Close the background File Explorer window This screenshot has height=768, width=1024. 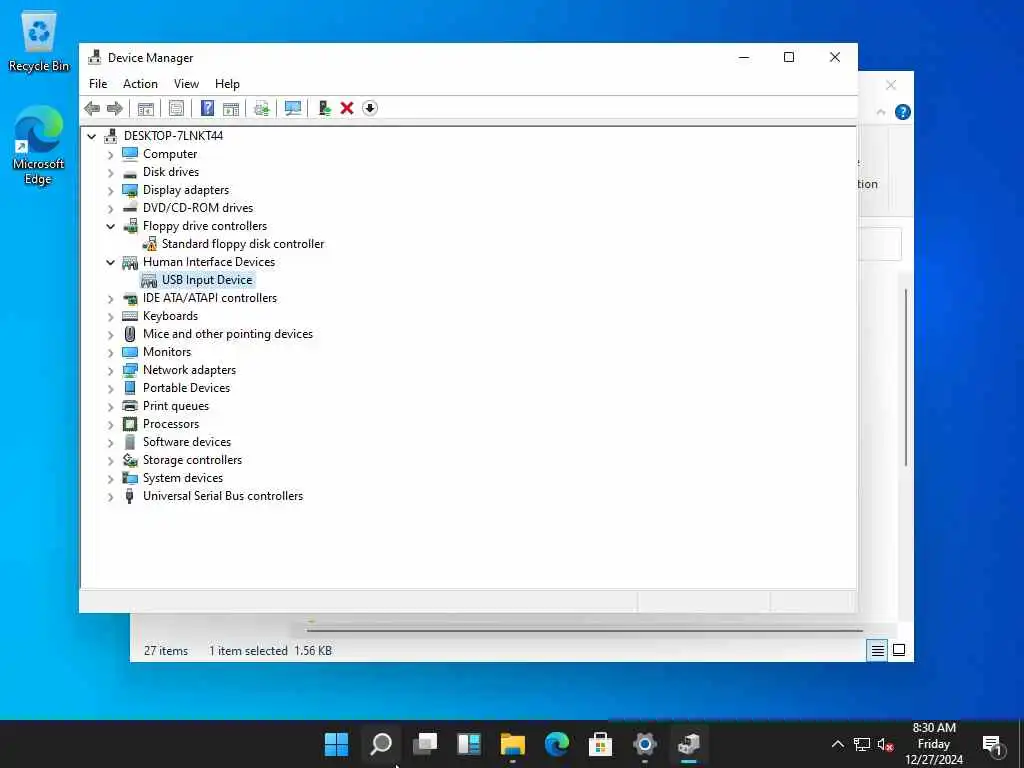(x=891, y=86)
